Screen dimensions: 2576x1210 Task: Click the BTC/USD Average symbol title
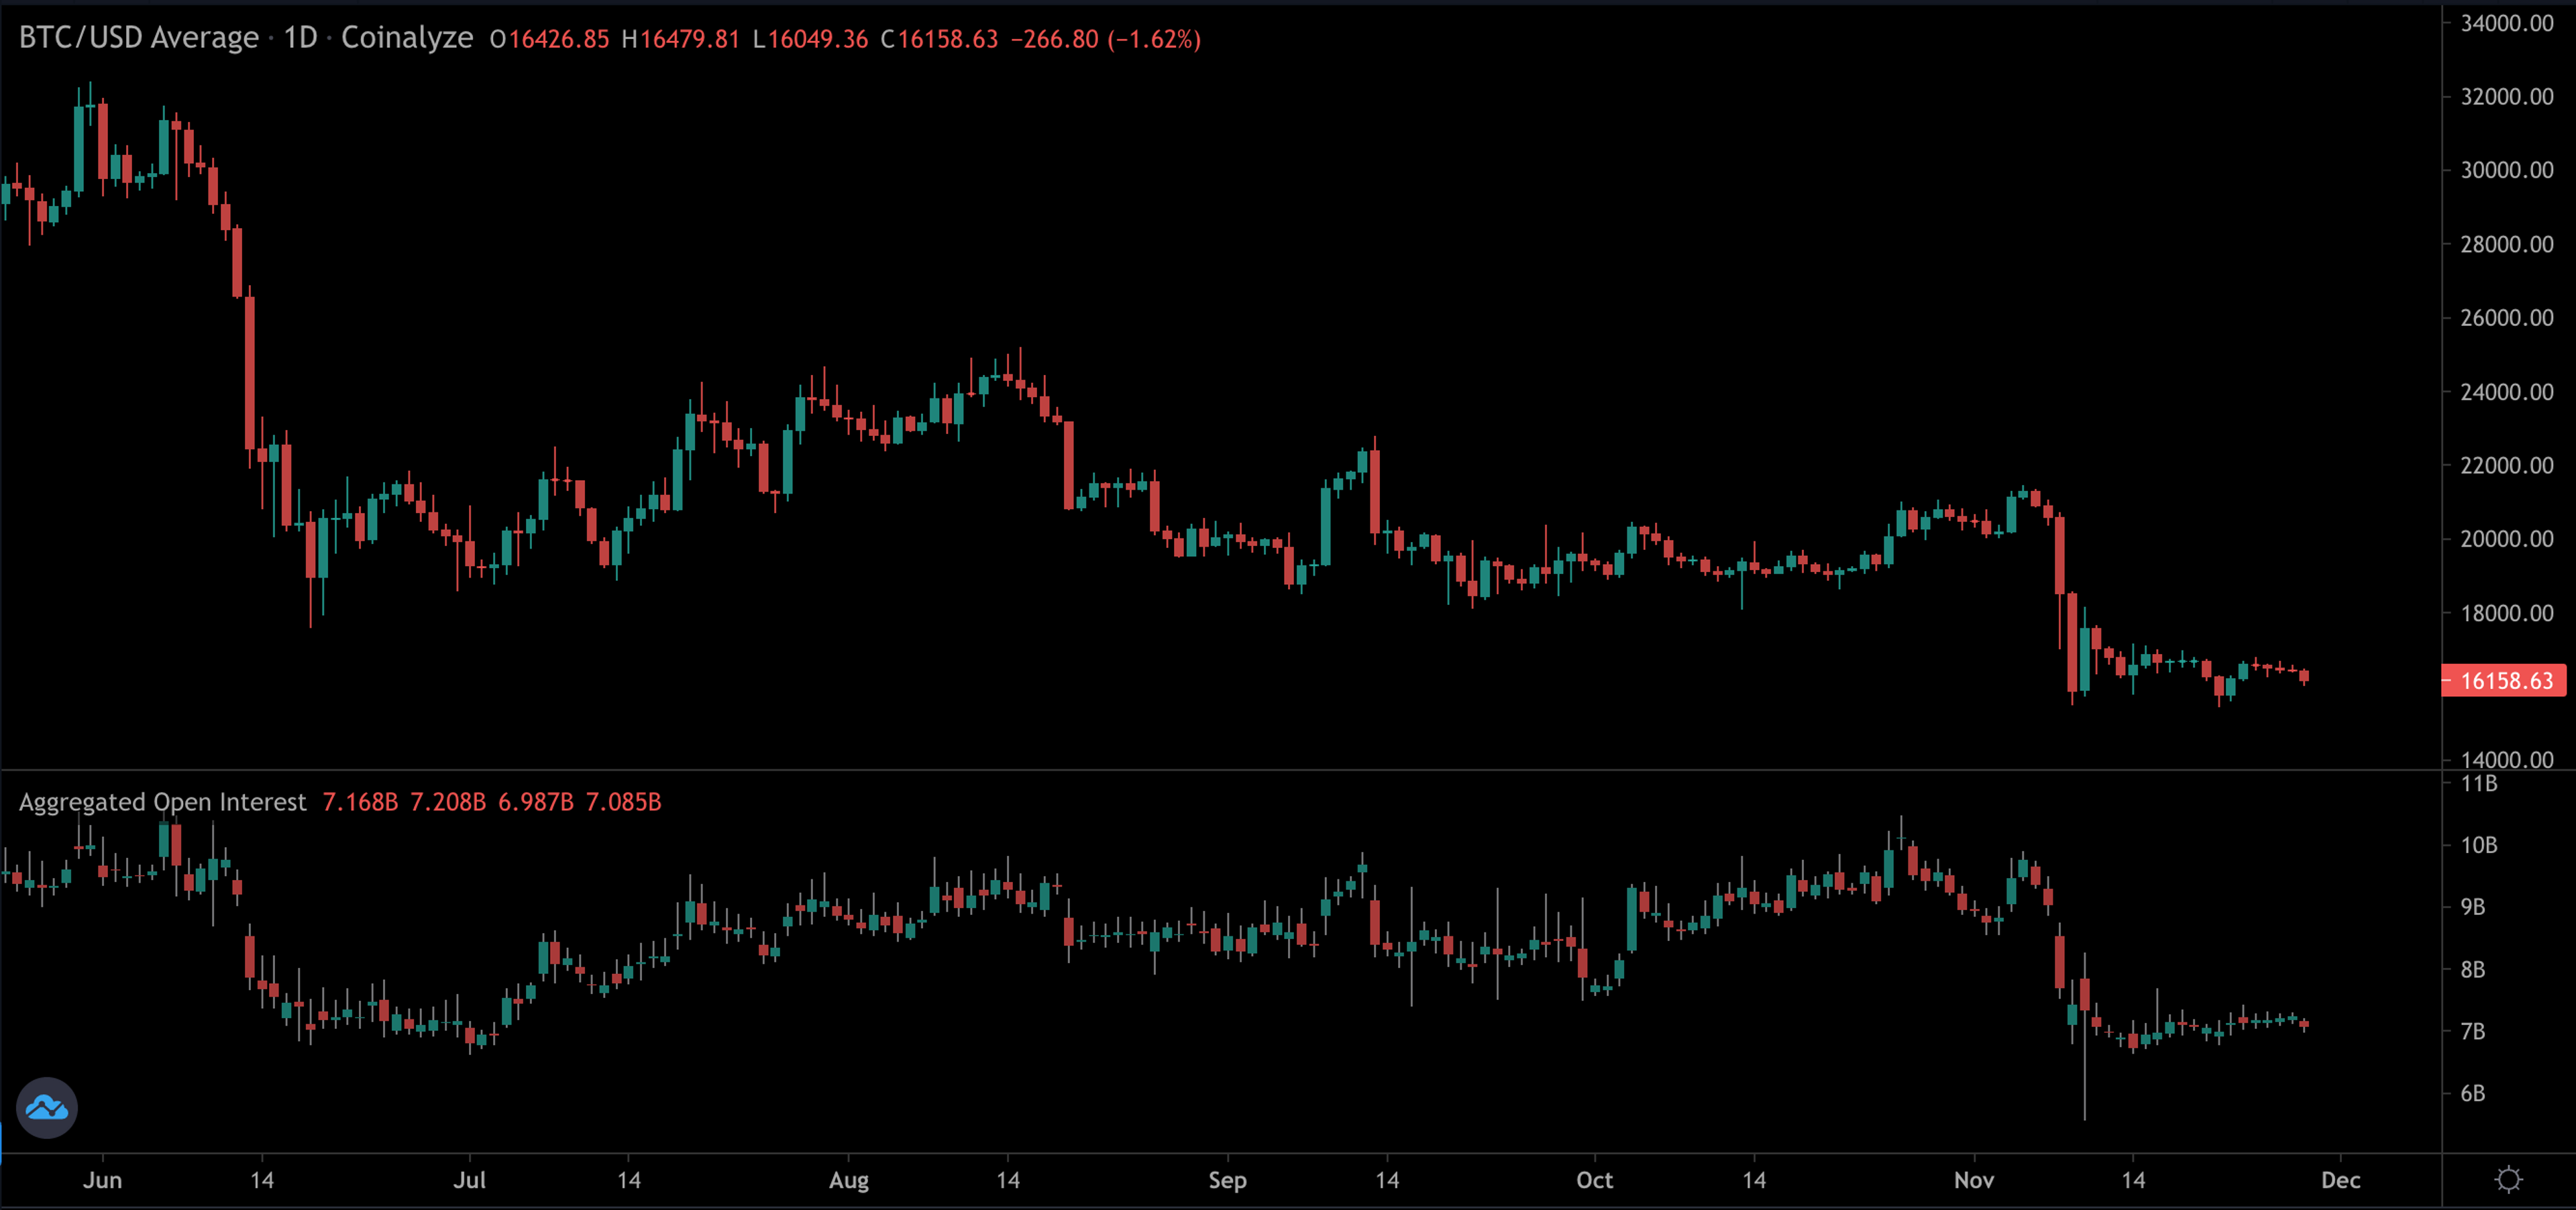[x=139, y=38]
